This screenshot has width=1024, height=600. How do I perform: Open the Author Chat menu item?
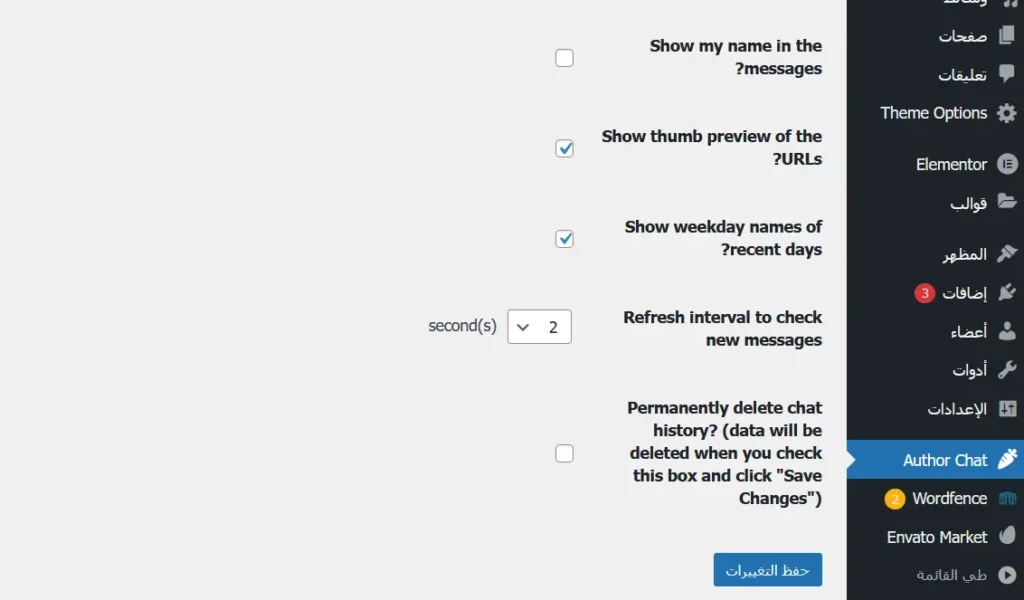coord(945,460)
